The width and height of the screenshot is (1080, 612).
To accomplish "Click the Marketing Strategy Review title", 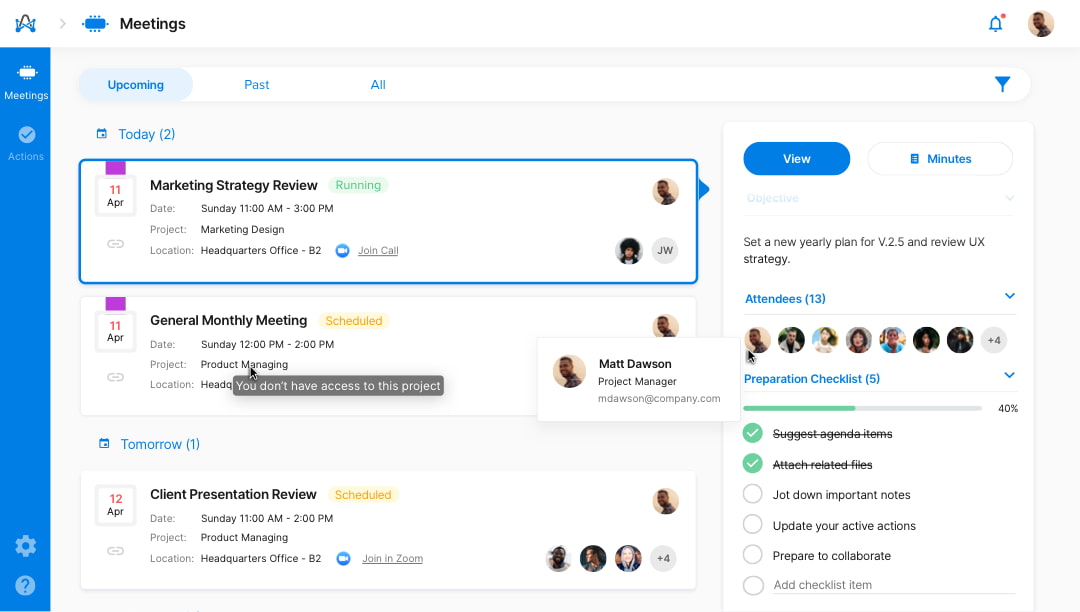I will coord(233,185).
